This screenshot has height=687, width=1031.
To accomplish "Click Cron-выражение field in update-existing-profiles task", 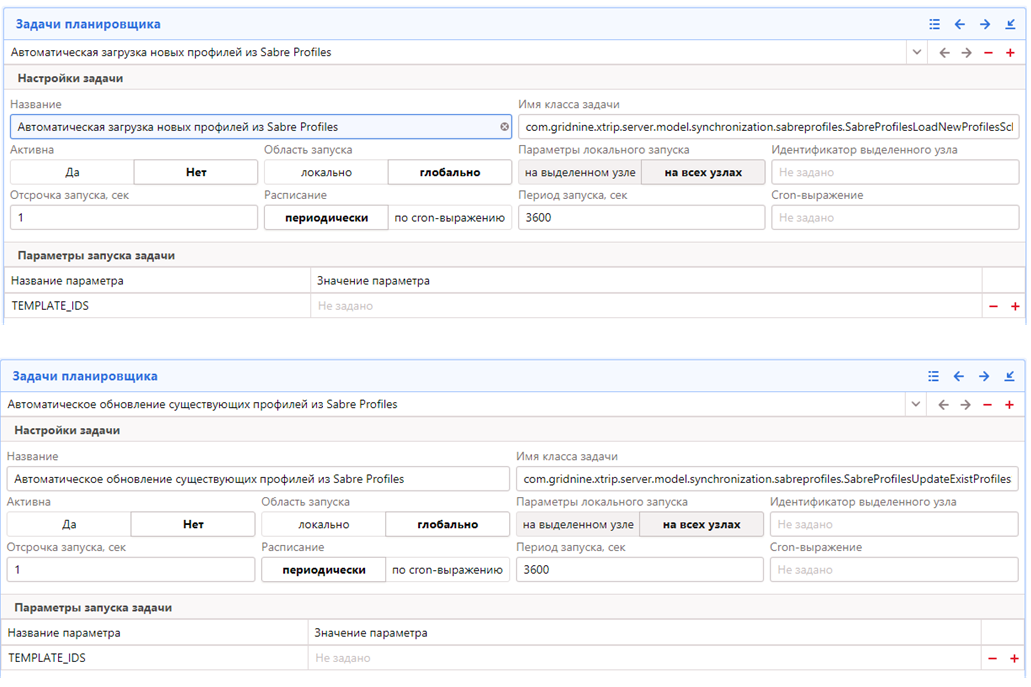I will tap(893, 570).
